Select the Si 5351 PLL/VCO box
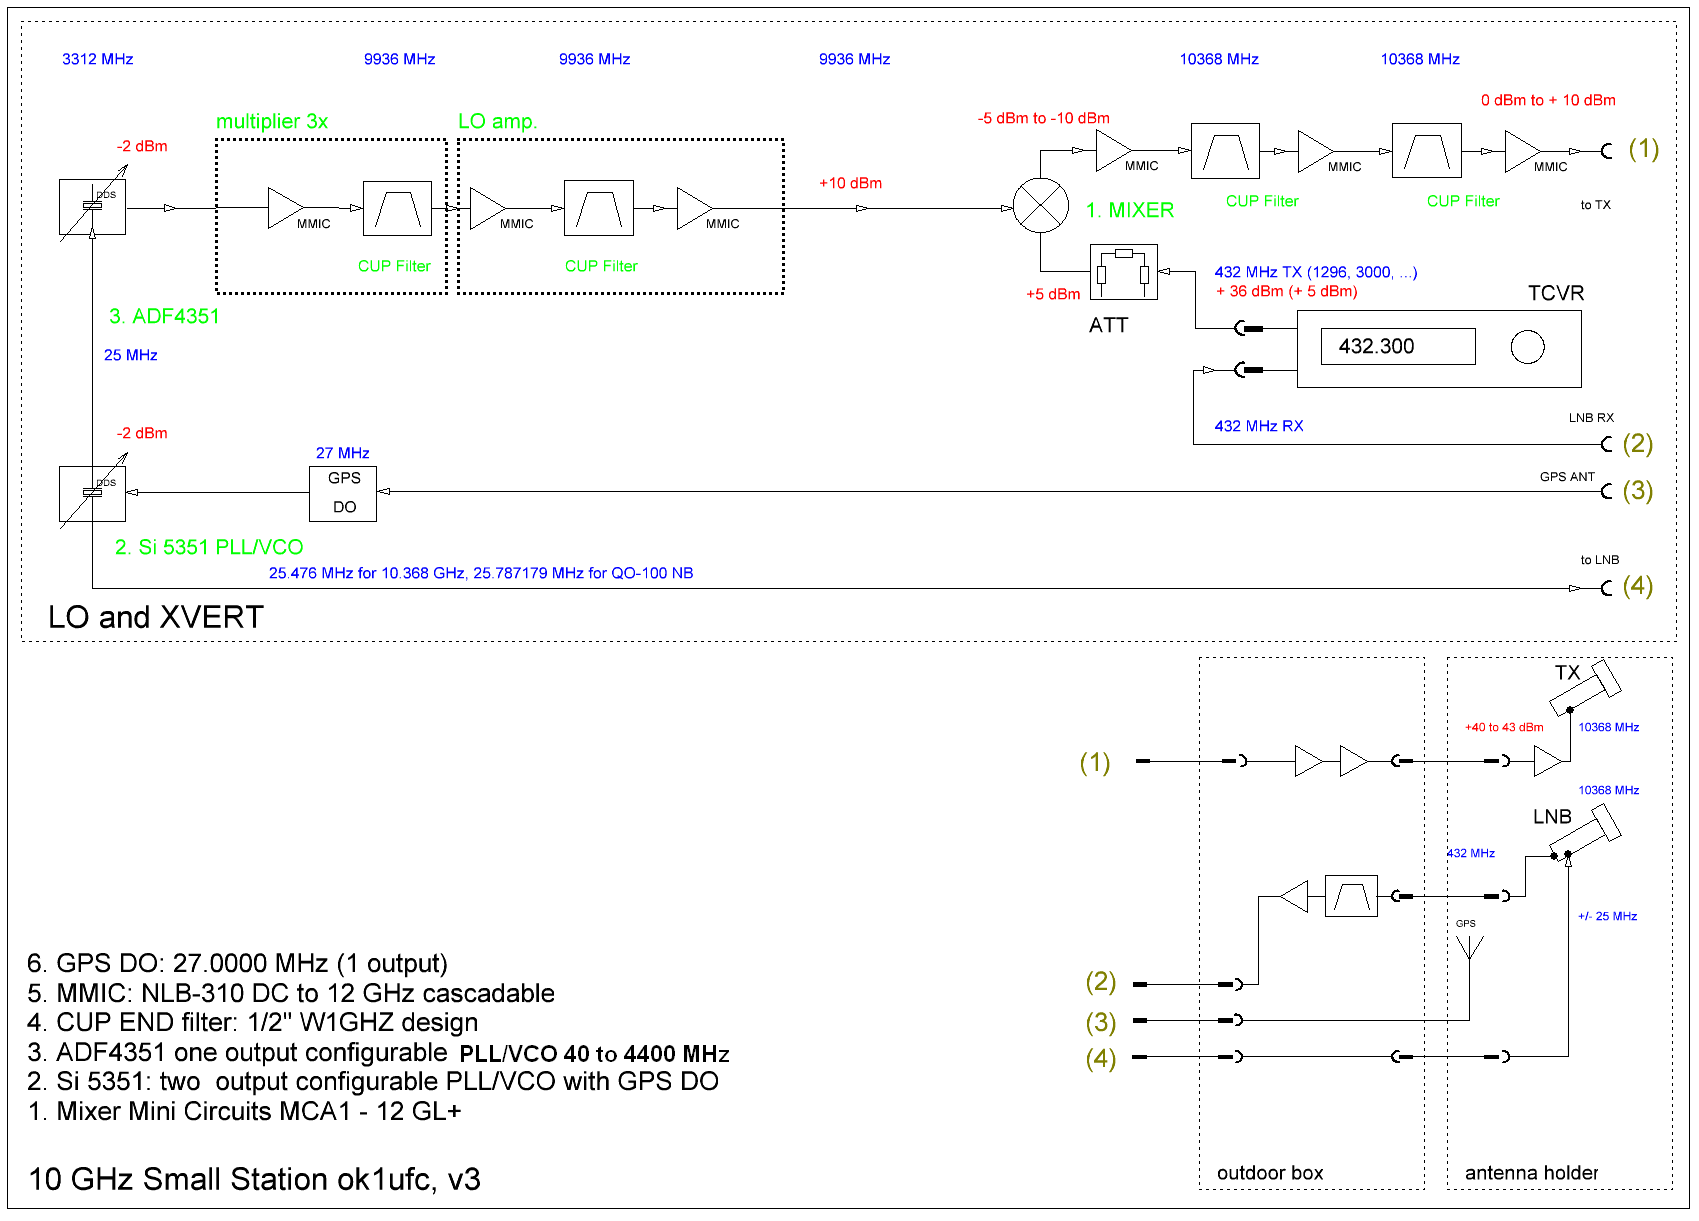The width and height of the screenshot is (1699, 1221). pyautogui.click(x=92, y=493)
